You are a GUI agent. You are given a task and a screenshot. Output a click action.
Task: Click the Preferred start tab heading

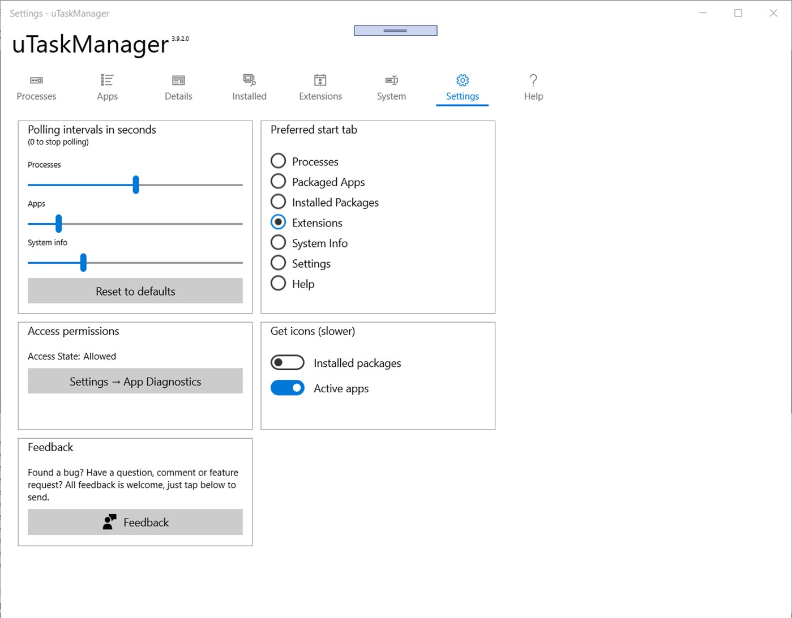pos(314,130)
